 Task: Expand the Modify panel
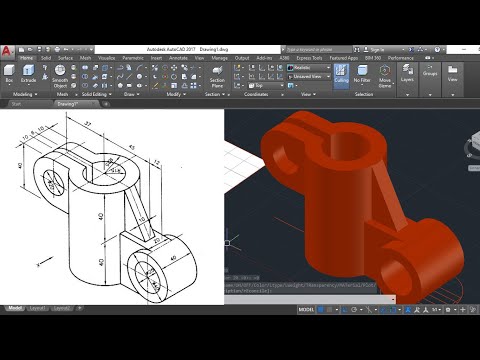point(176,94)
